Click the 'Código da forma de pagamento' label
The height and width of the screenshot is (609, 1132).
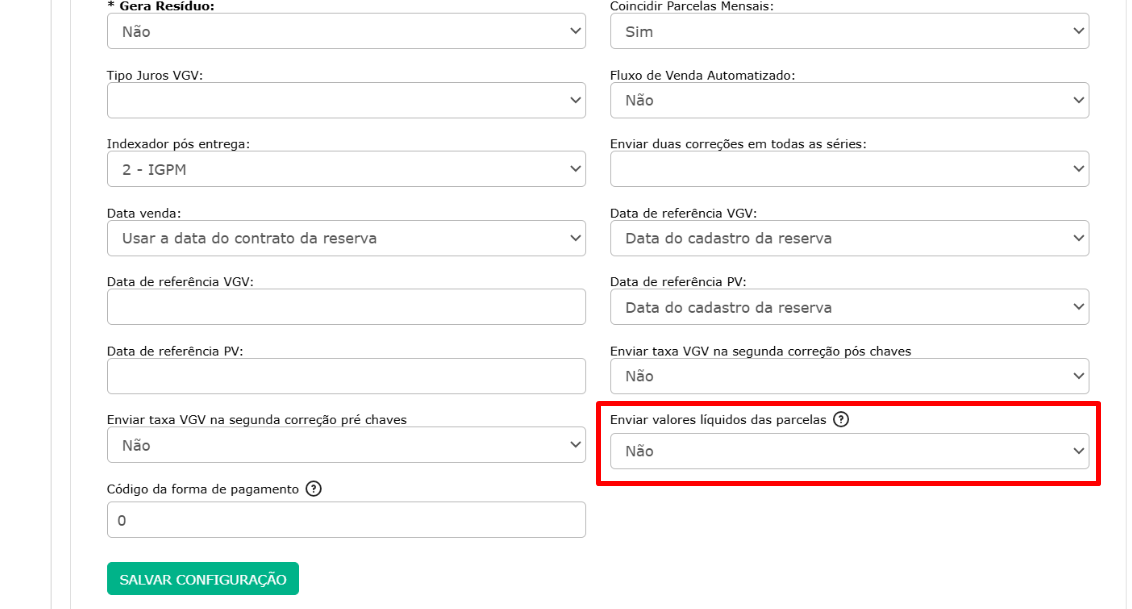[x=203, y=488]
